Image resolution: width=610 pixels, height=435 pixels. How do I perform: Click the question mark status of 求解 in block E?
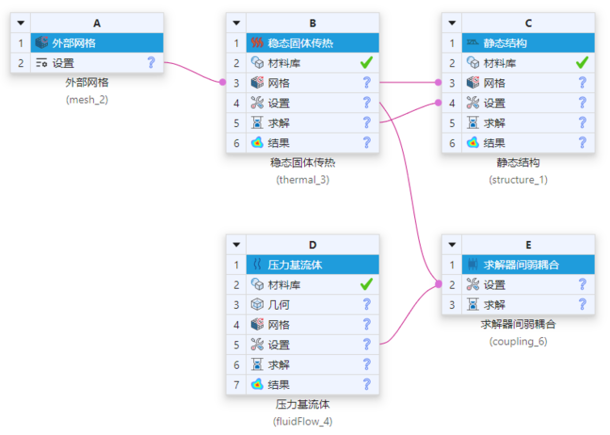click(582, 304)
